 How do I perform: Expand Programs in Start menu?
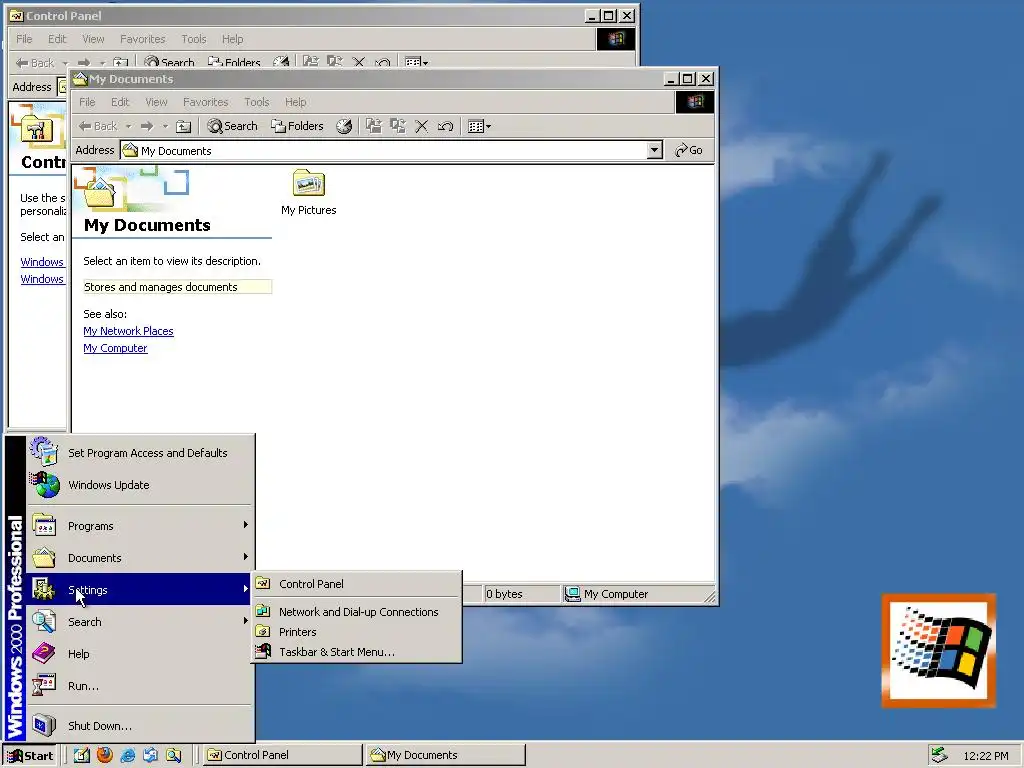(x=140, y=526)
